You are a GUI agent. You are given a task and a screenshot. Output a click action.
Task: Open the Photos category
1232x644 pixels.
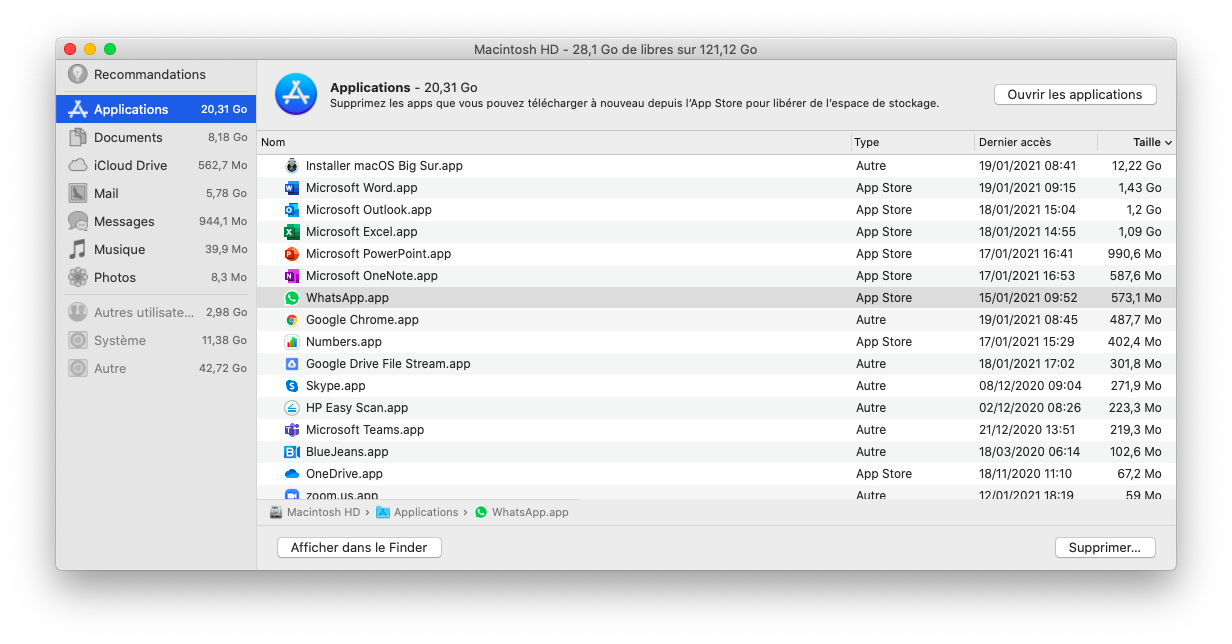156,277
